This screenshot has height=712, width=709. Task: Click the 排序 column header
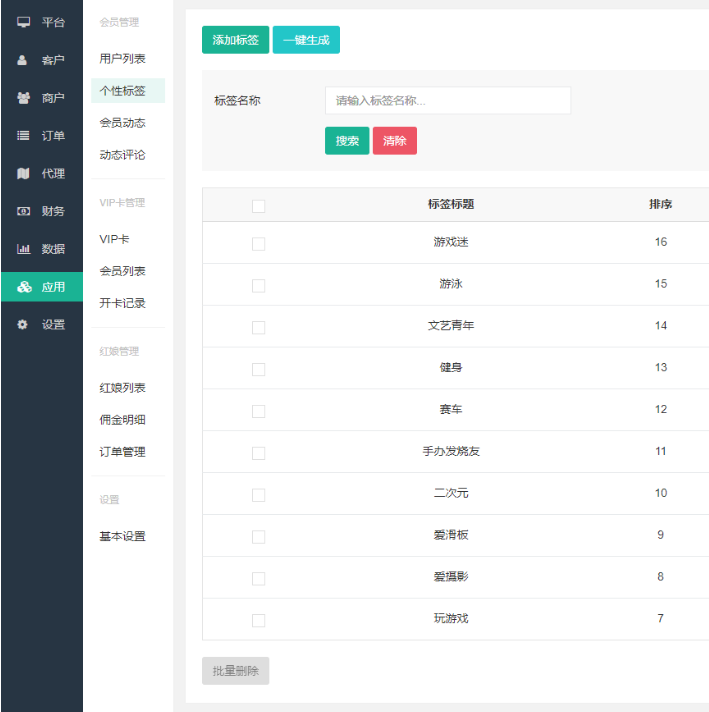point(660,204)
